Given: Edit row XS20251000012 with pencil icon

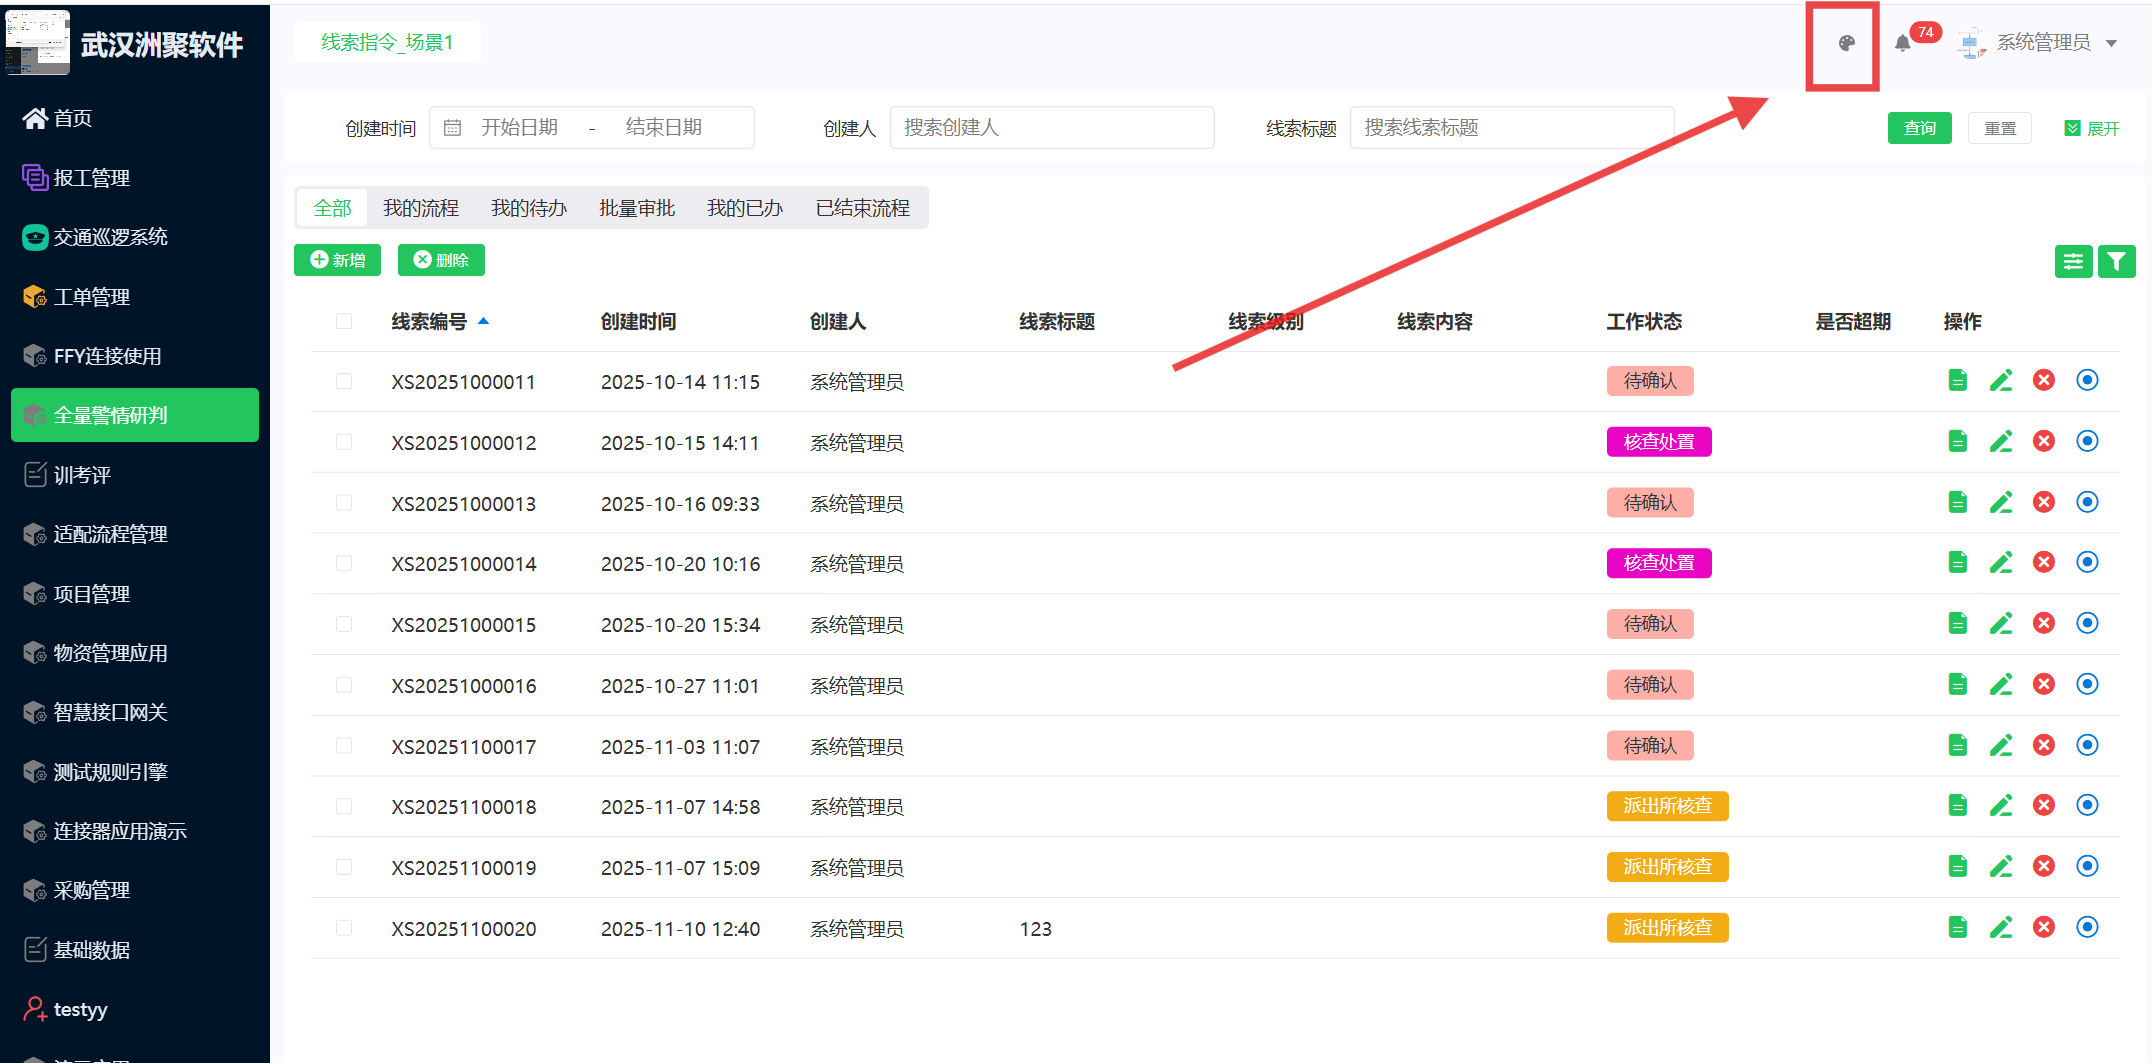Looking at the screenshot, I should [2000, 442].
